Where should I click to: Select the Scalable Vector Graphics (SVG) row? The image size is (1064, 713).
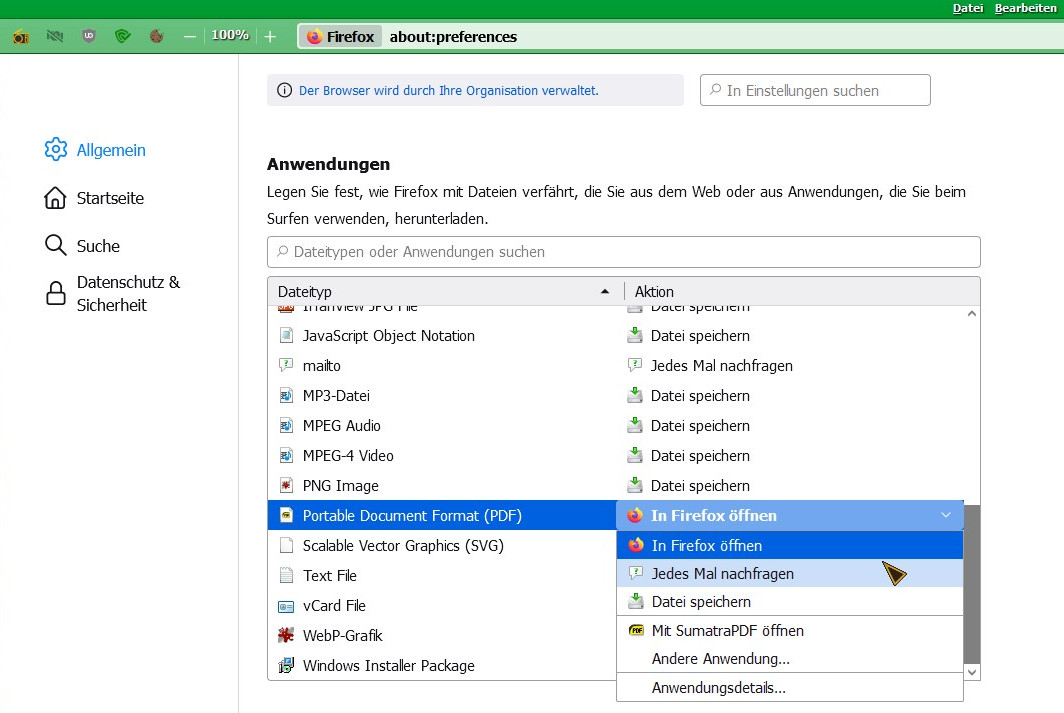coord(403,546)
